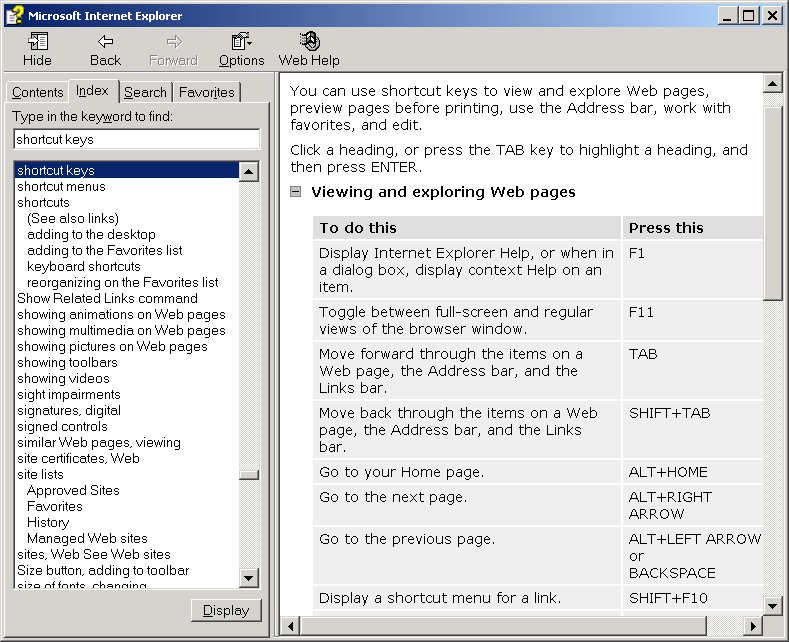Screen dimensions: 789x642
Task: Click the Hide toolbar icon
Action: tap(37, 42)
